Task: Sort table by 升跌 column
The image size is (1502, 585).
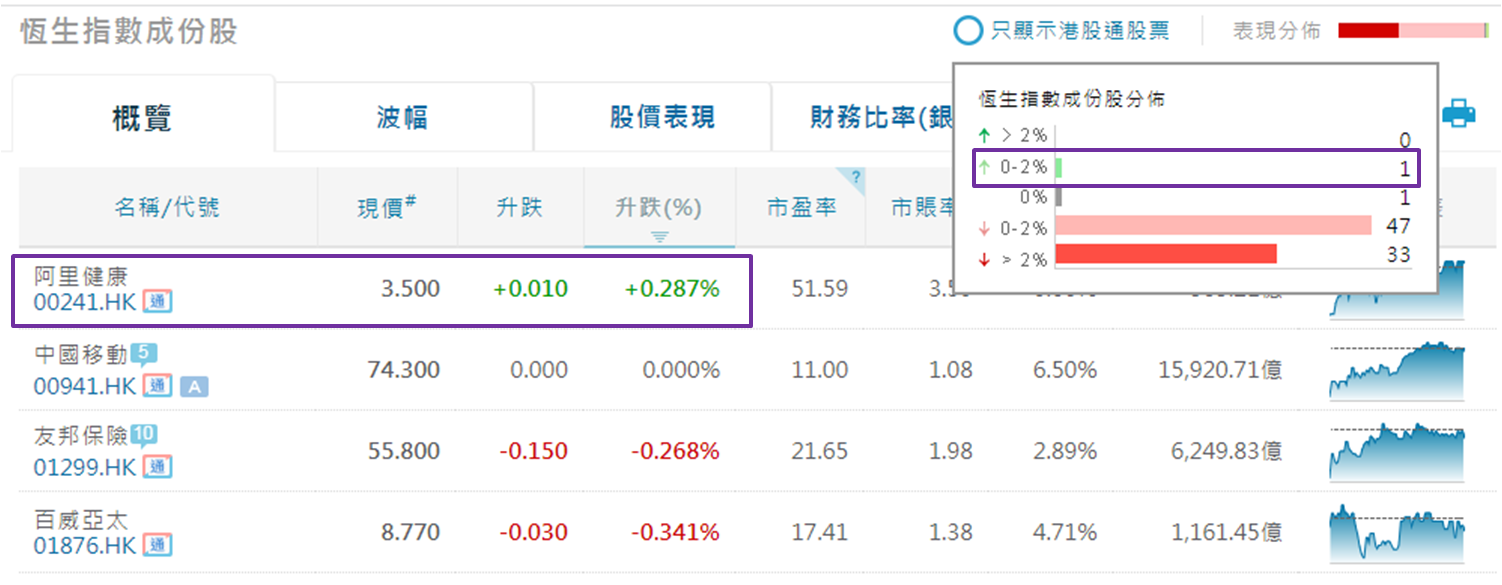Action: point(519,208)
